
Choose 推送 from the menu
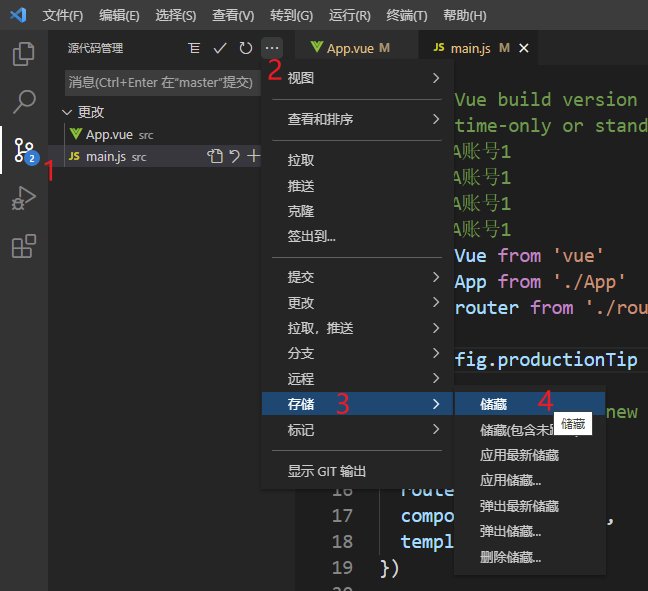coord(357,186)
